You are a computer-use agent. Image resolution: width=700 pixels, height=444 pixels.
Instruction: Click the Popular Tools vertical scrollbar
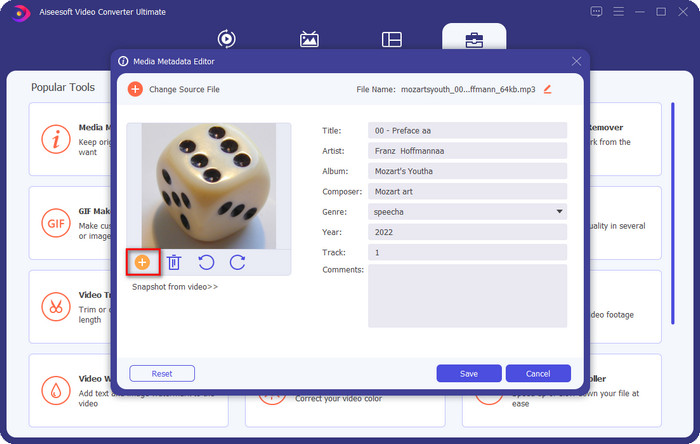[x=673, y=213]
